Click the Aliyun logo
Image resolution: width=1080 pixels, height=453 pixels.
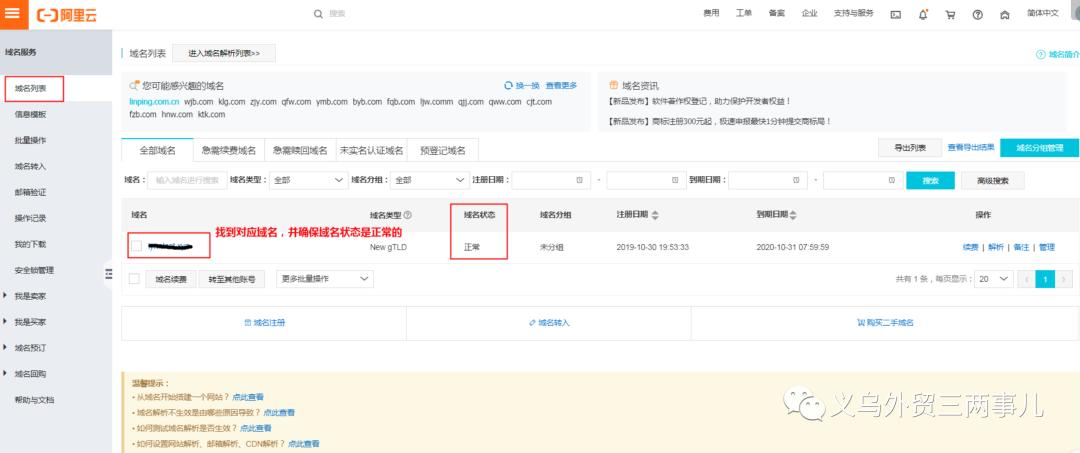66,15
